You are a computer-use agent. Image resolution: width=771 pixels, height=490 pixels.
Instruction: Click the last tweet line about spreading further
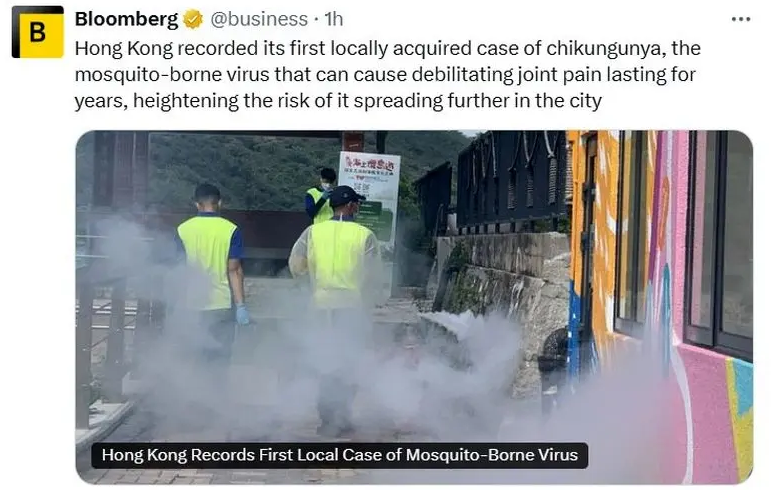click(x=338, y=101)
